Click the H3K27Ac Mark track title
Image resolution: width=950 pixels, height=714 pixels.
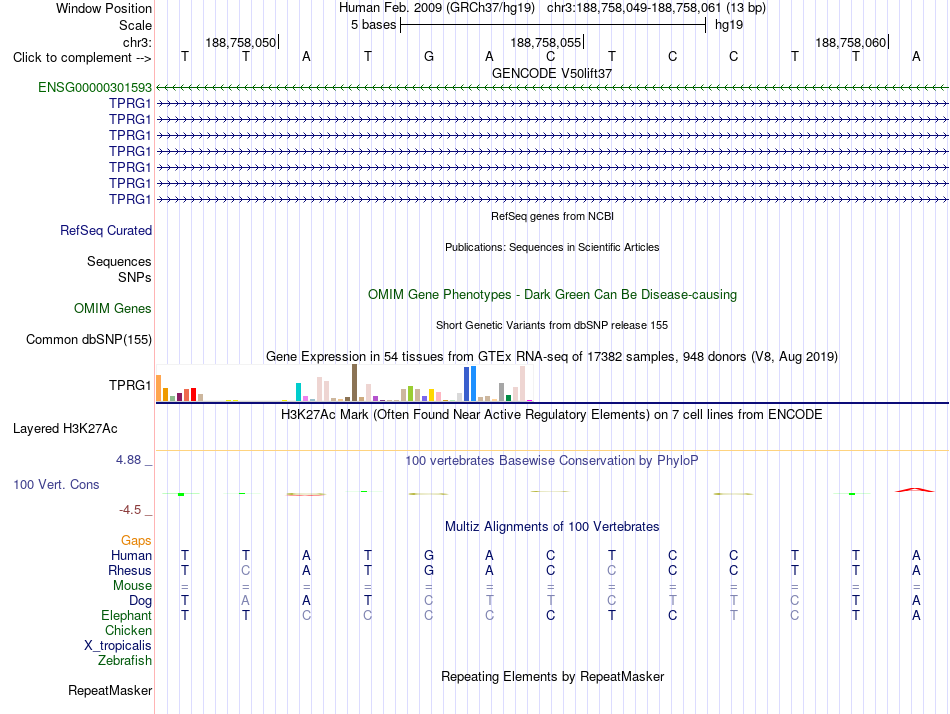point(552,415)
